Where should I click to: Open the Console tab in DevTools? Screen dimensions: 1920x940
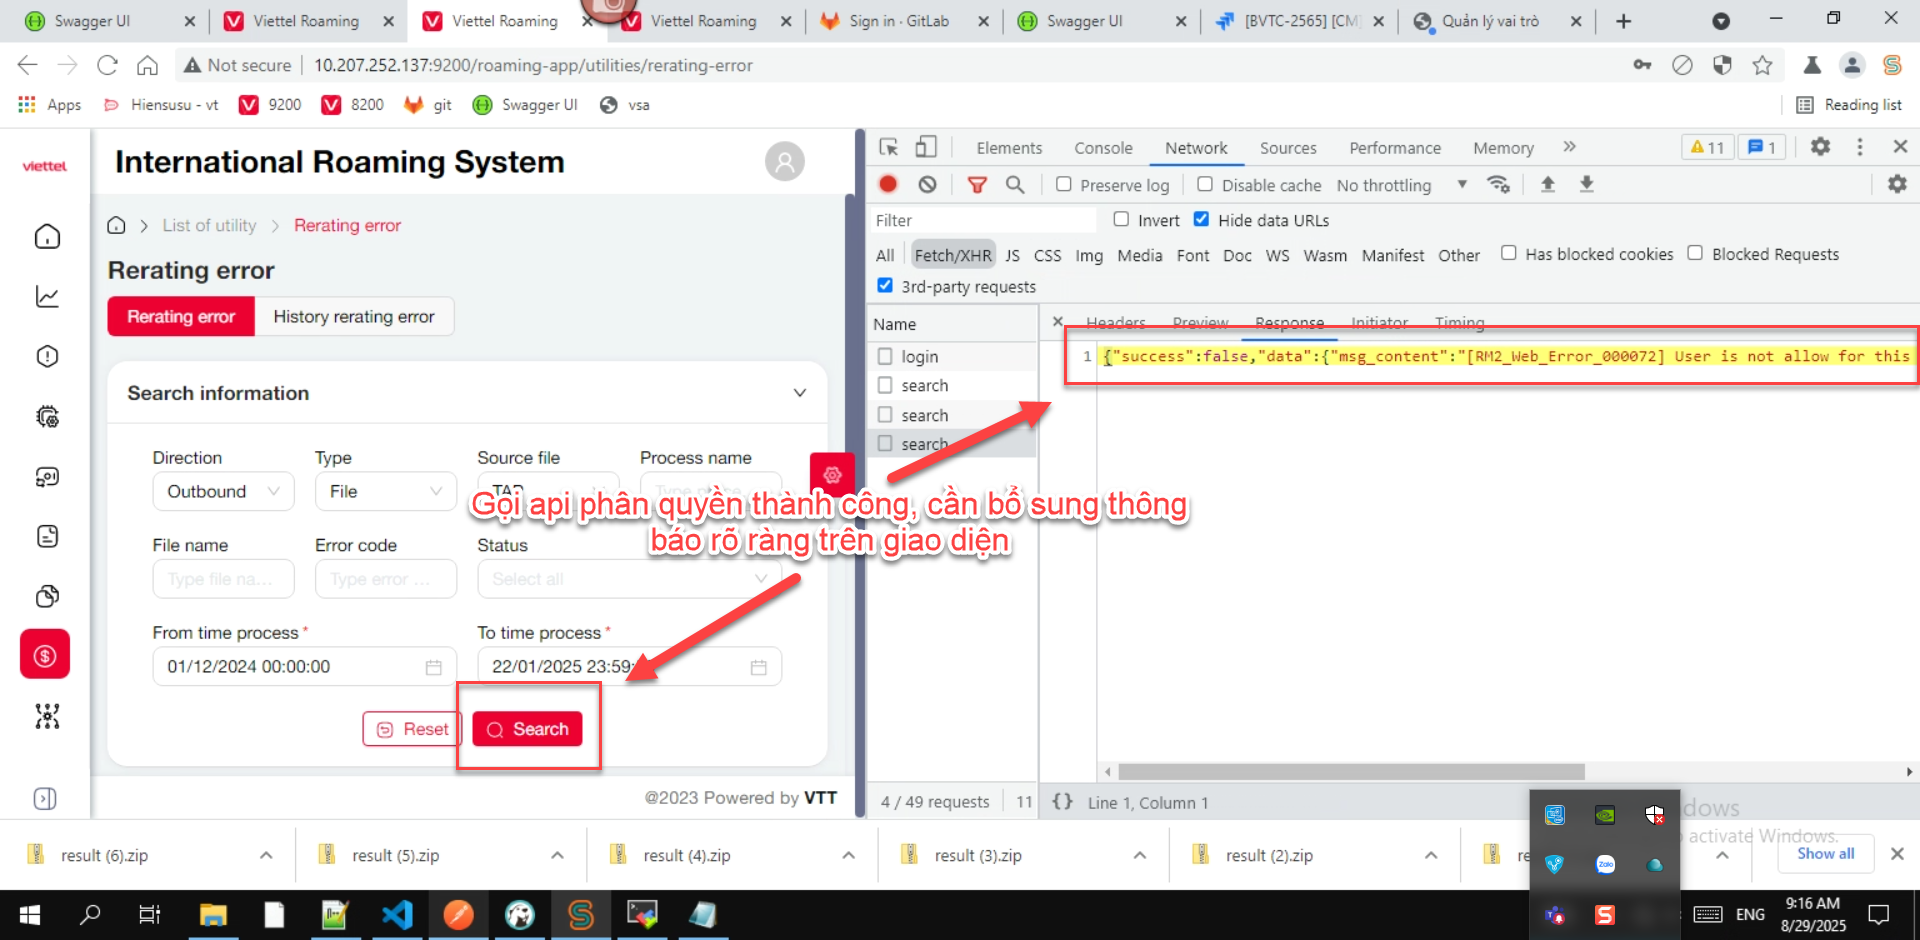tap(1103, 148)
